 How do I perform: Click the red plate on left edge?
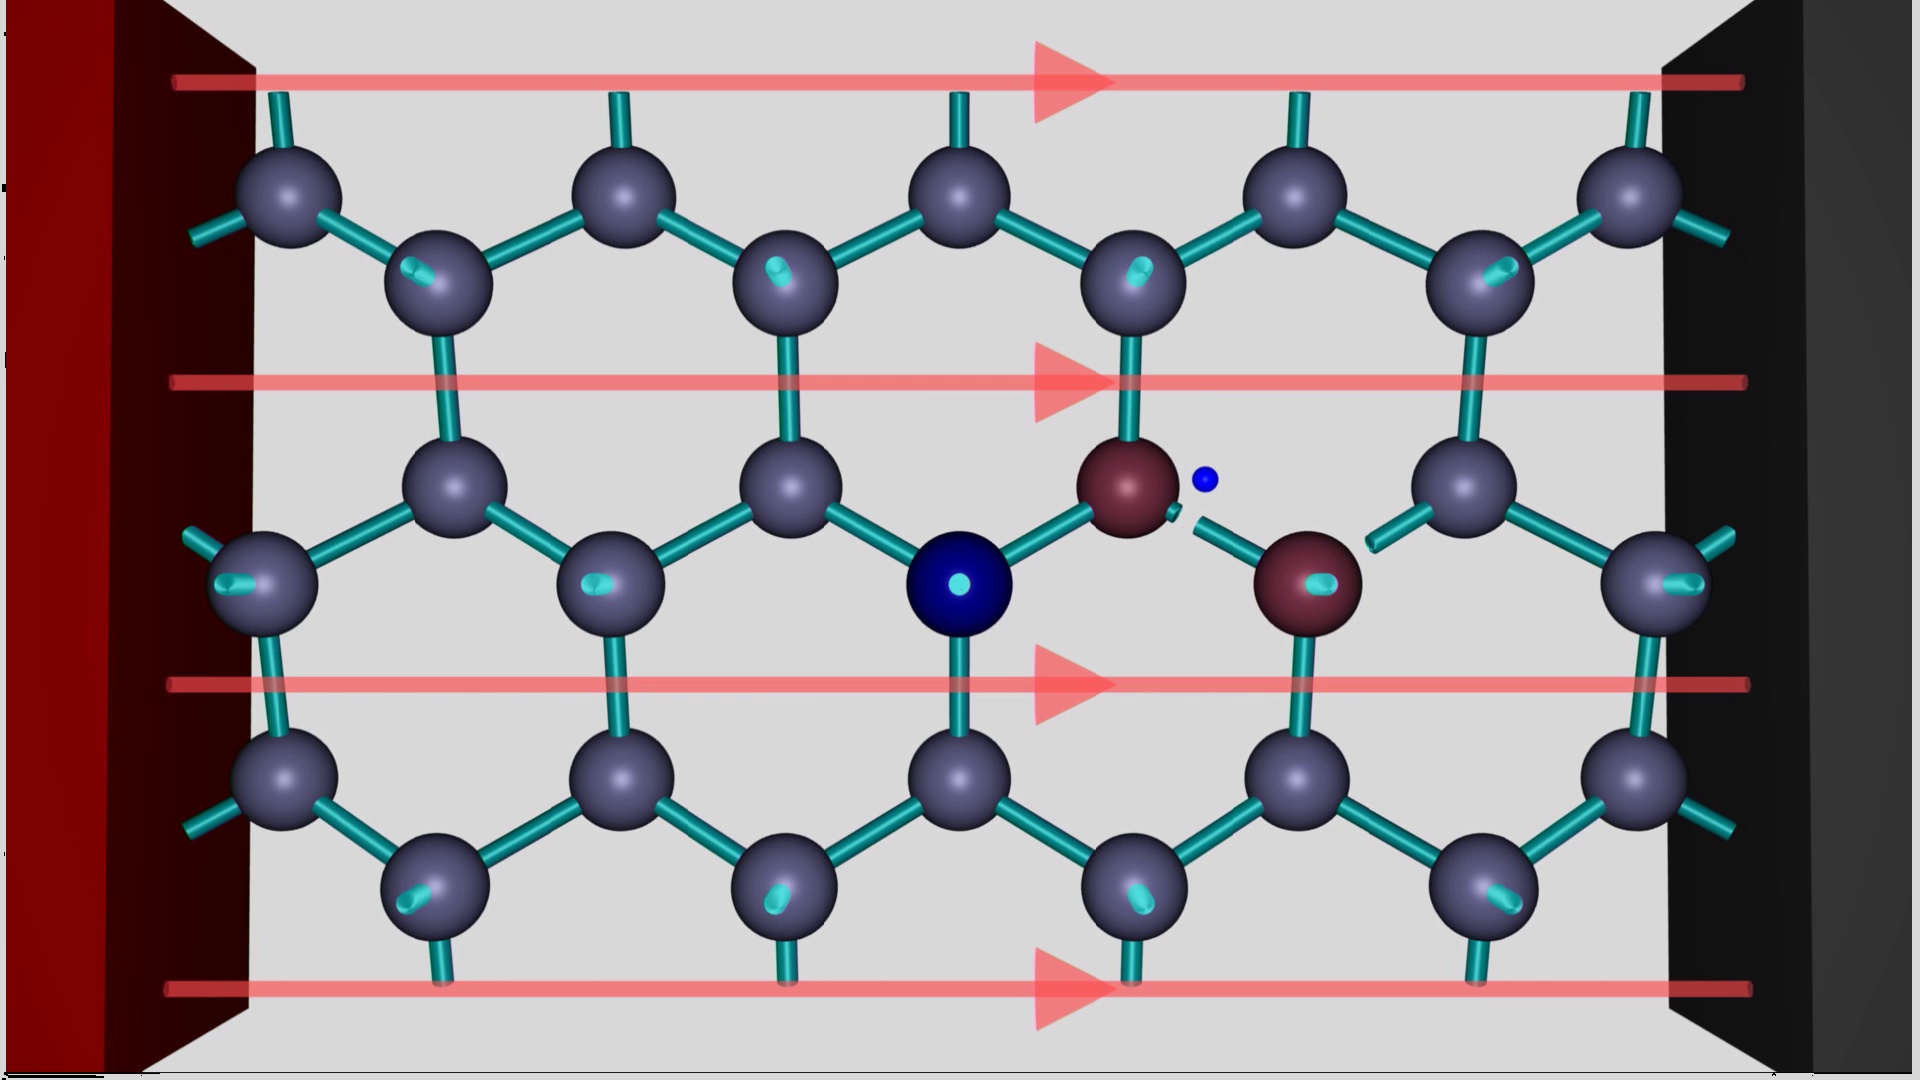click(x=55, y=540)
